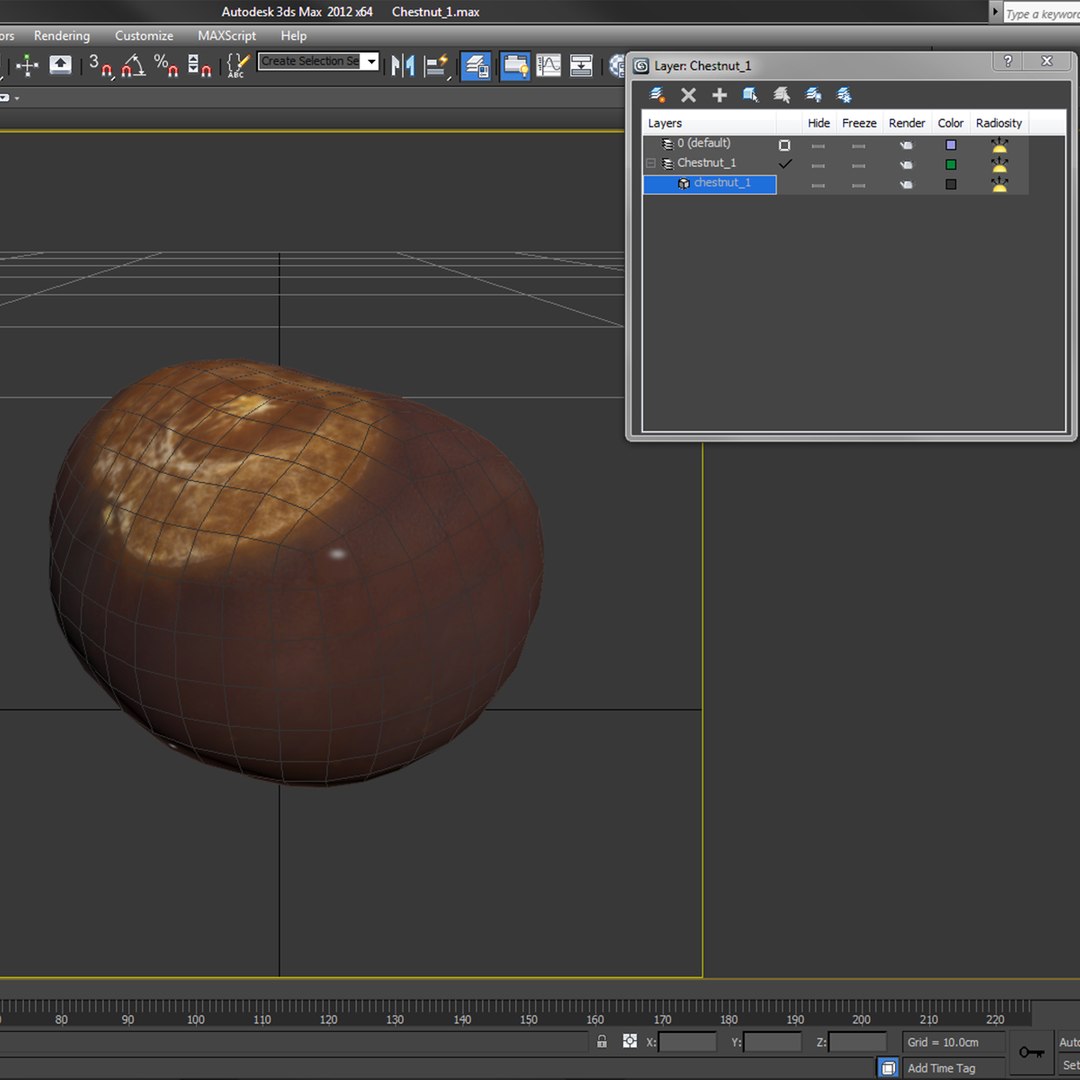Toggle Absolute/Offset transform type-in mode
Image resolution: width=1080 pixels, height=1080 pixels.
point(630,1041)
